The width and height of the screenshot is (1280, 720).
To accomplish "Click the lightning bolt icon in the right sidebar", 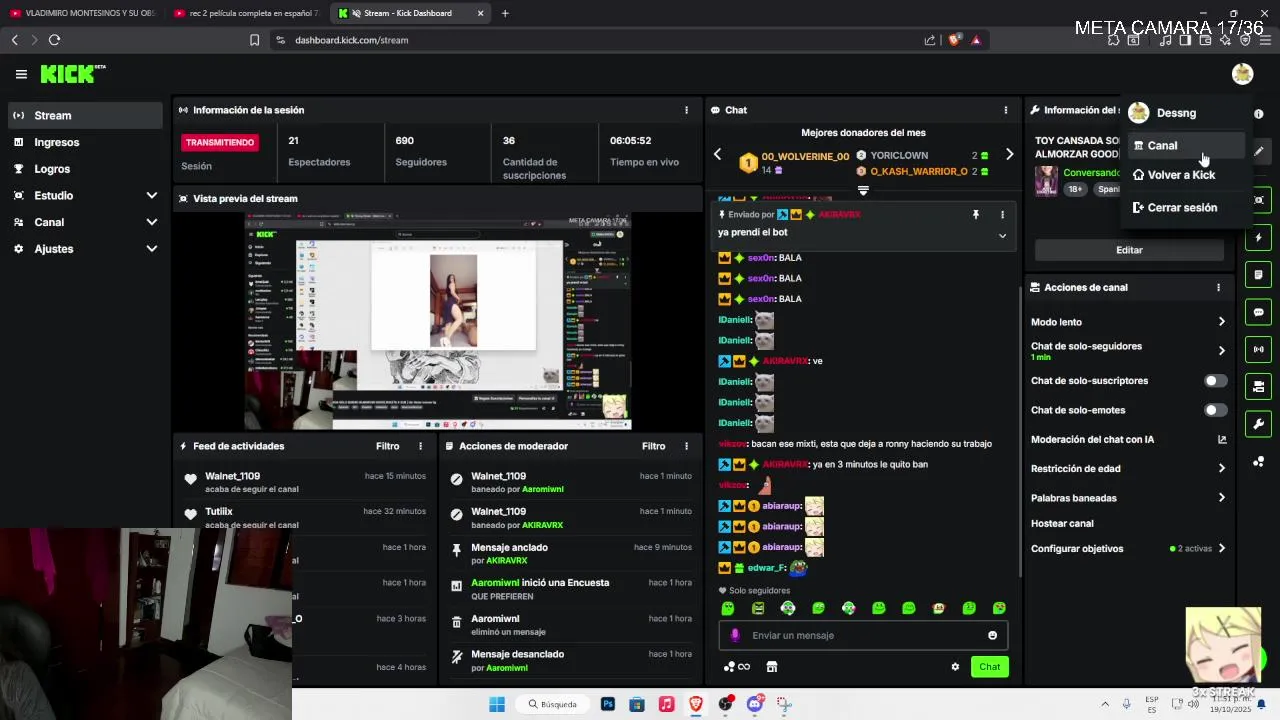I will click(1259, 238).
